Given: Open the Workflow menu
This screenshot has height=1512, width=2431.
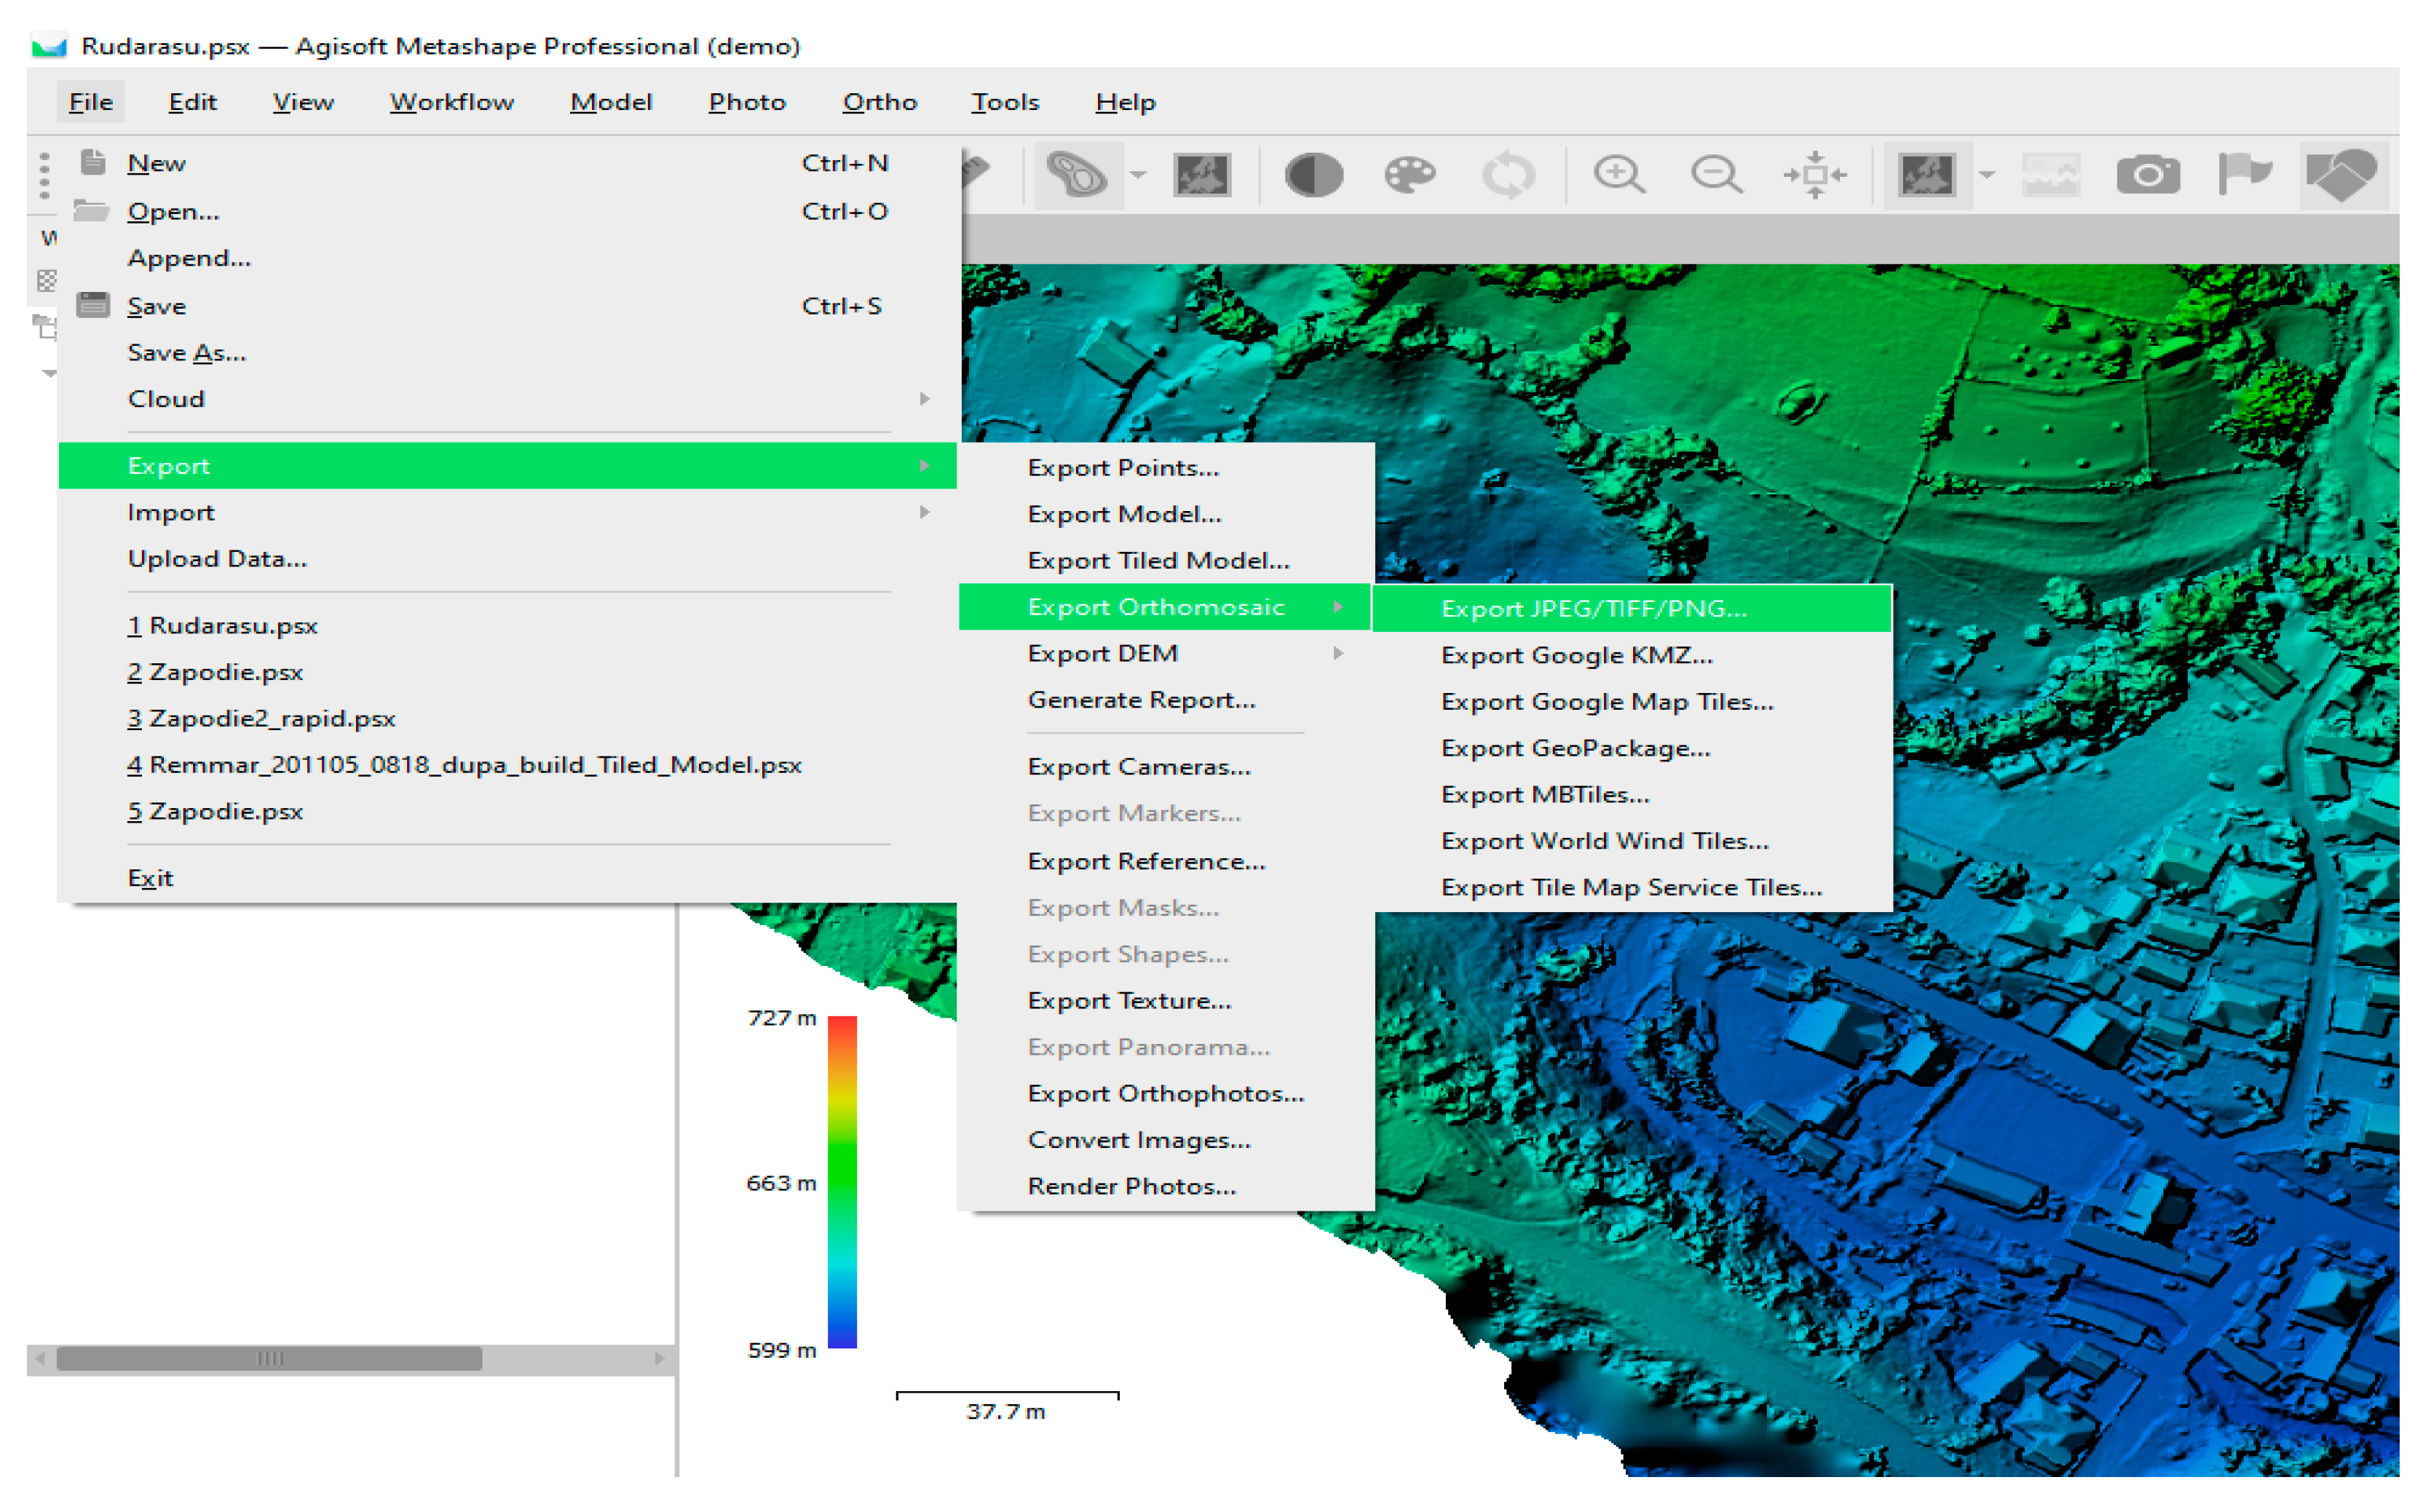Looking at the screenshot, I should pyautogui.click(x=451, y=102).
